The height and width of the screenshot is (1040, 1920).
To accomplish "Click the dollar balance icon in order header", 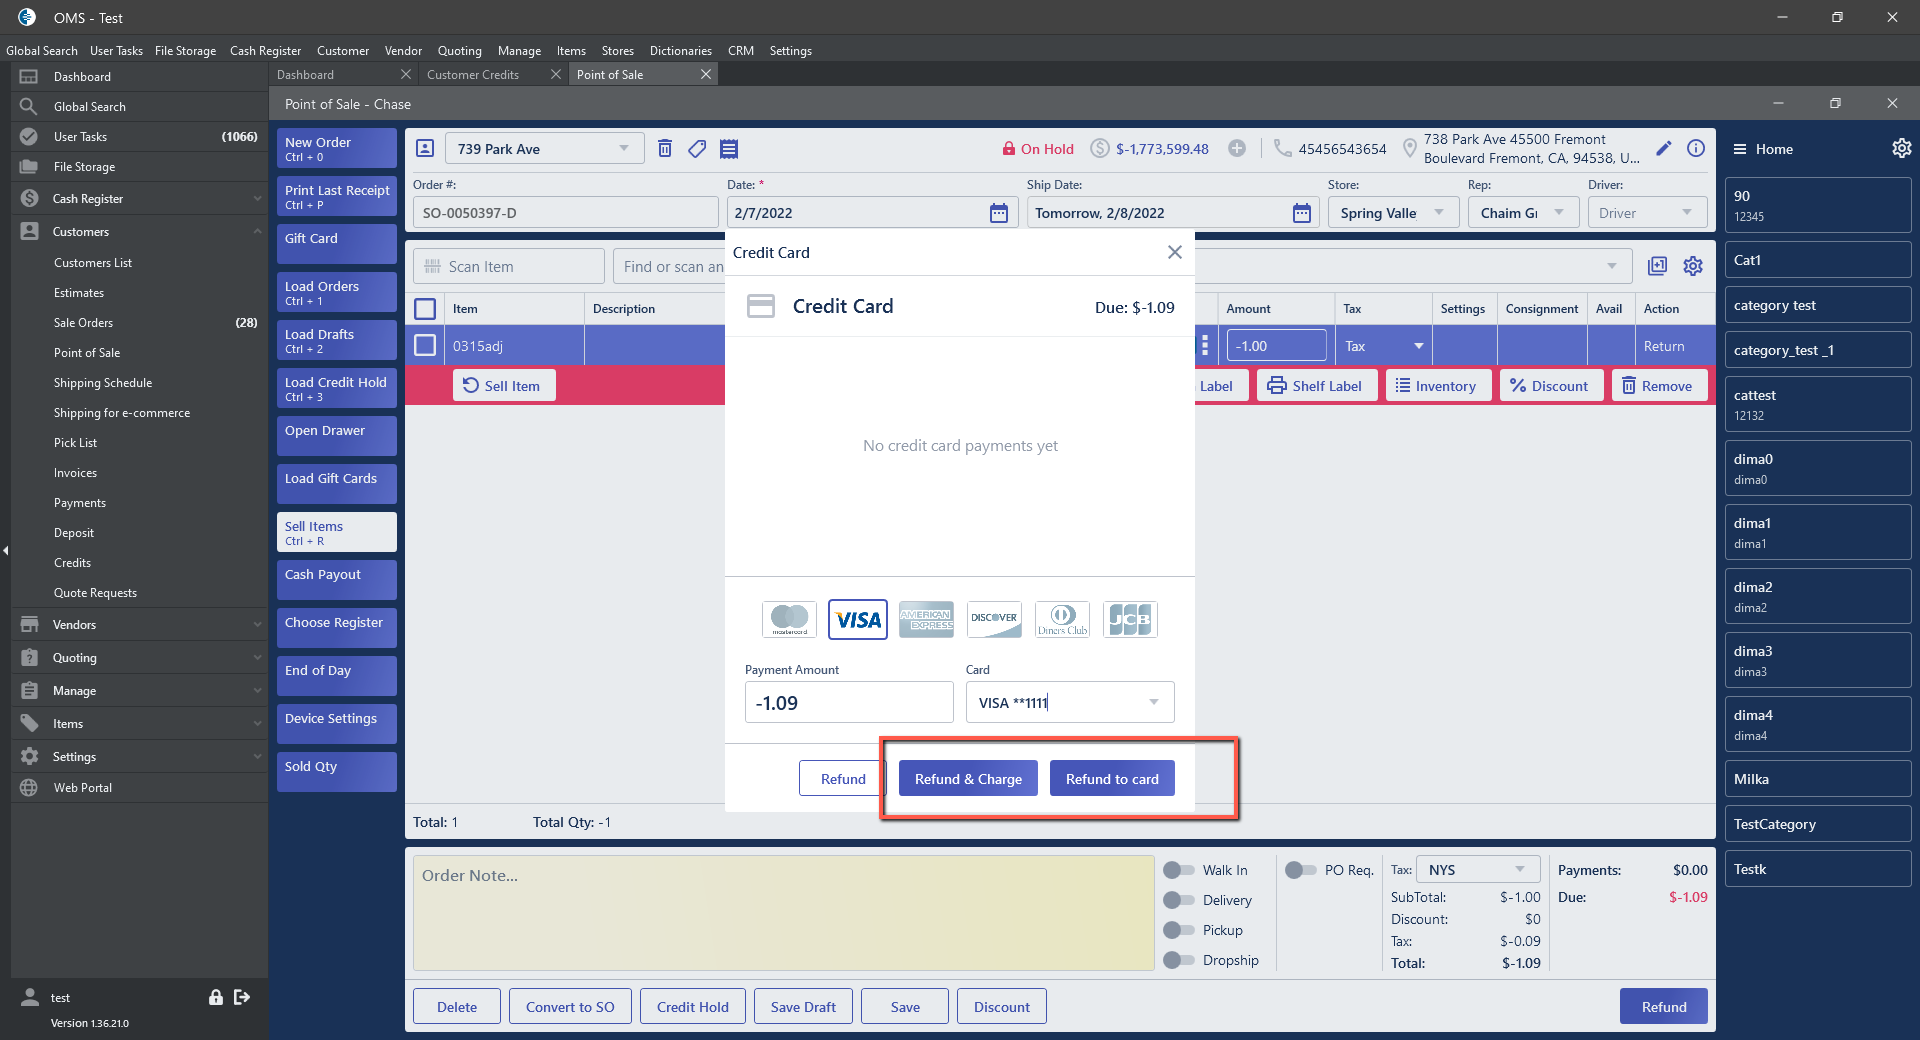I will (x=1100, y=148).
